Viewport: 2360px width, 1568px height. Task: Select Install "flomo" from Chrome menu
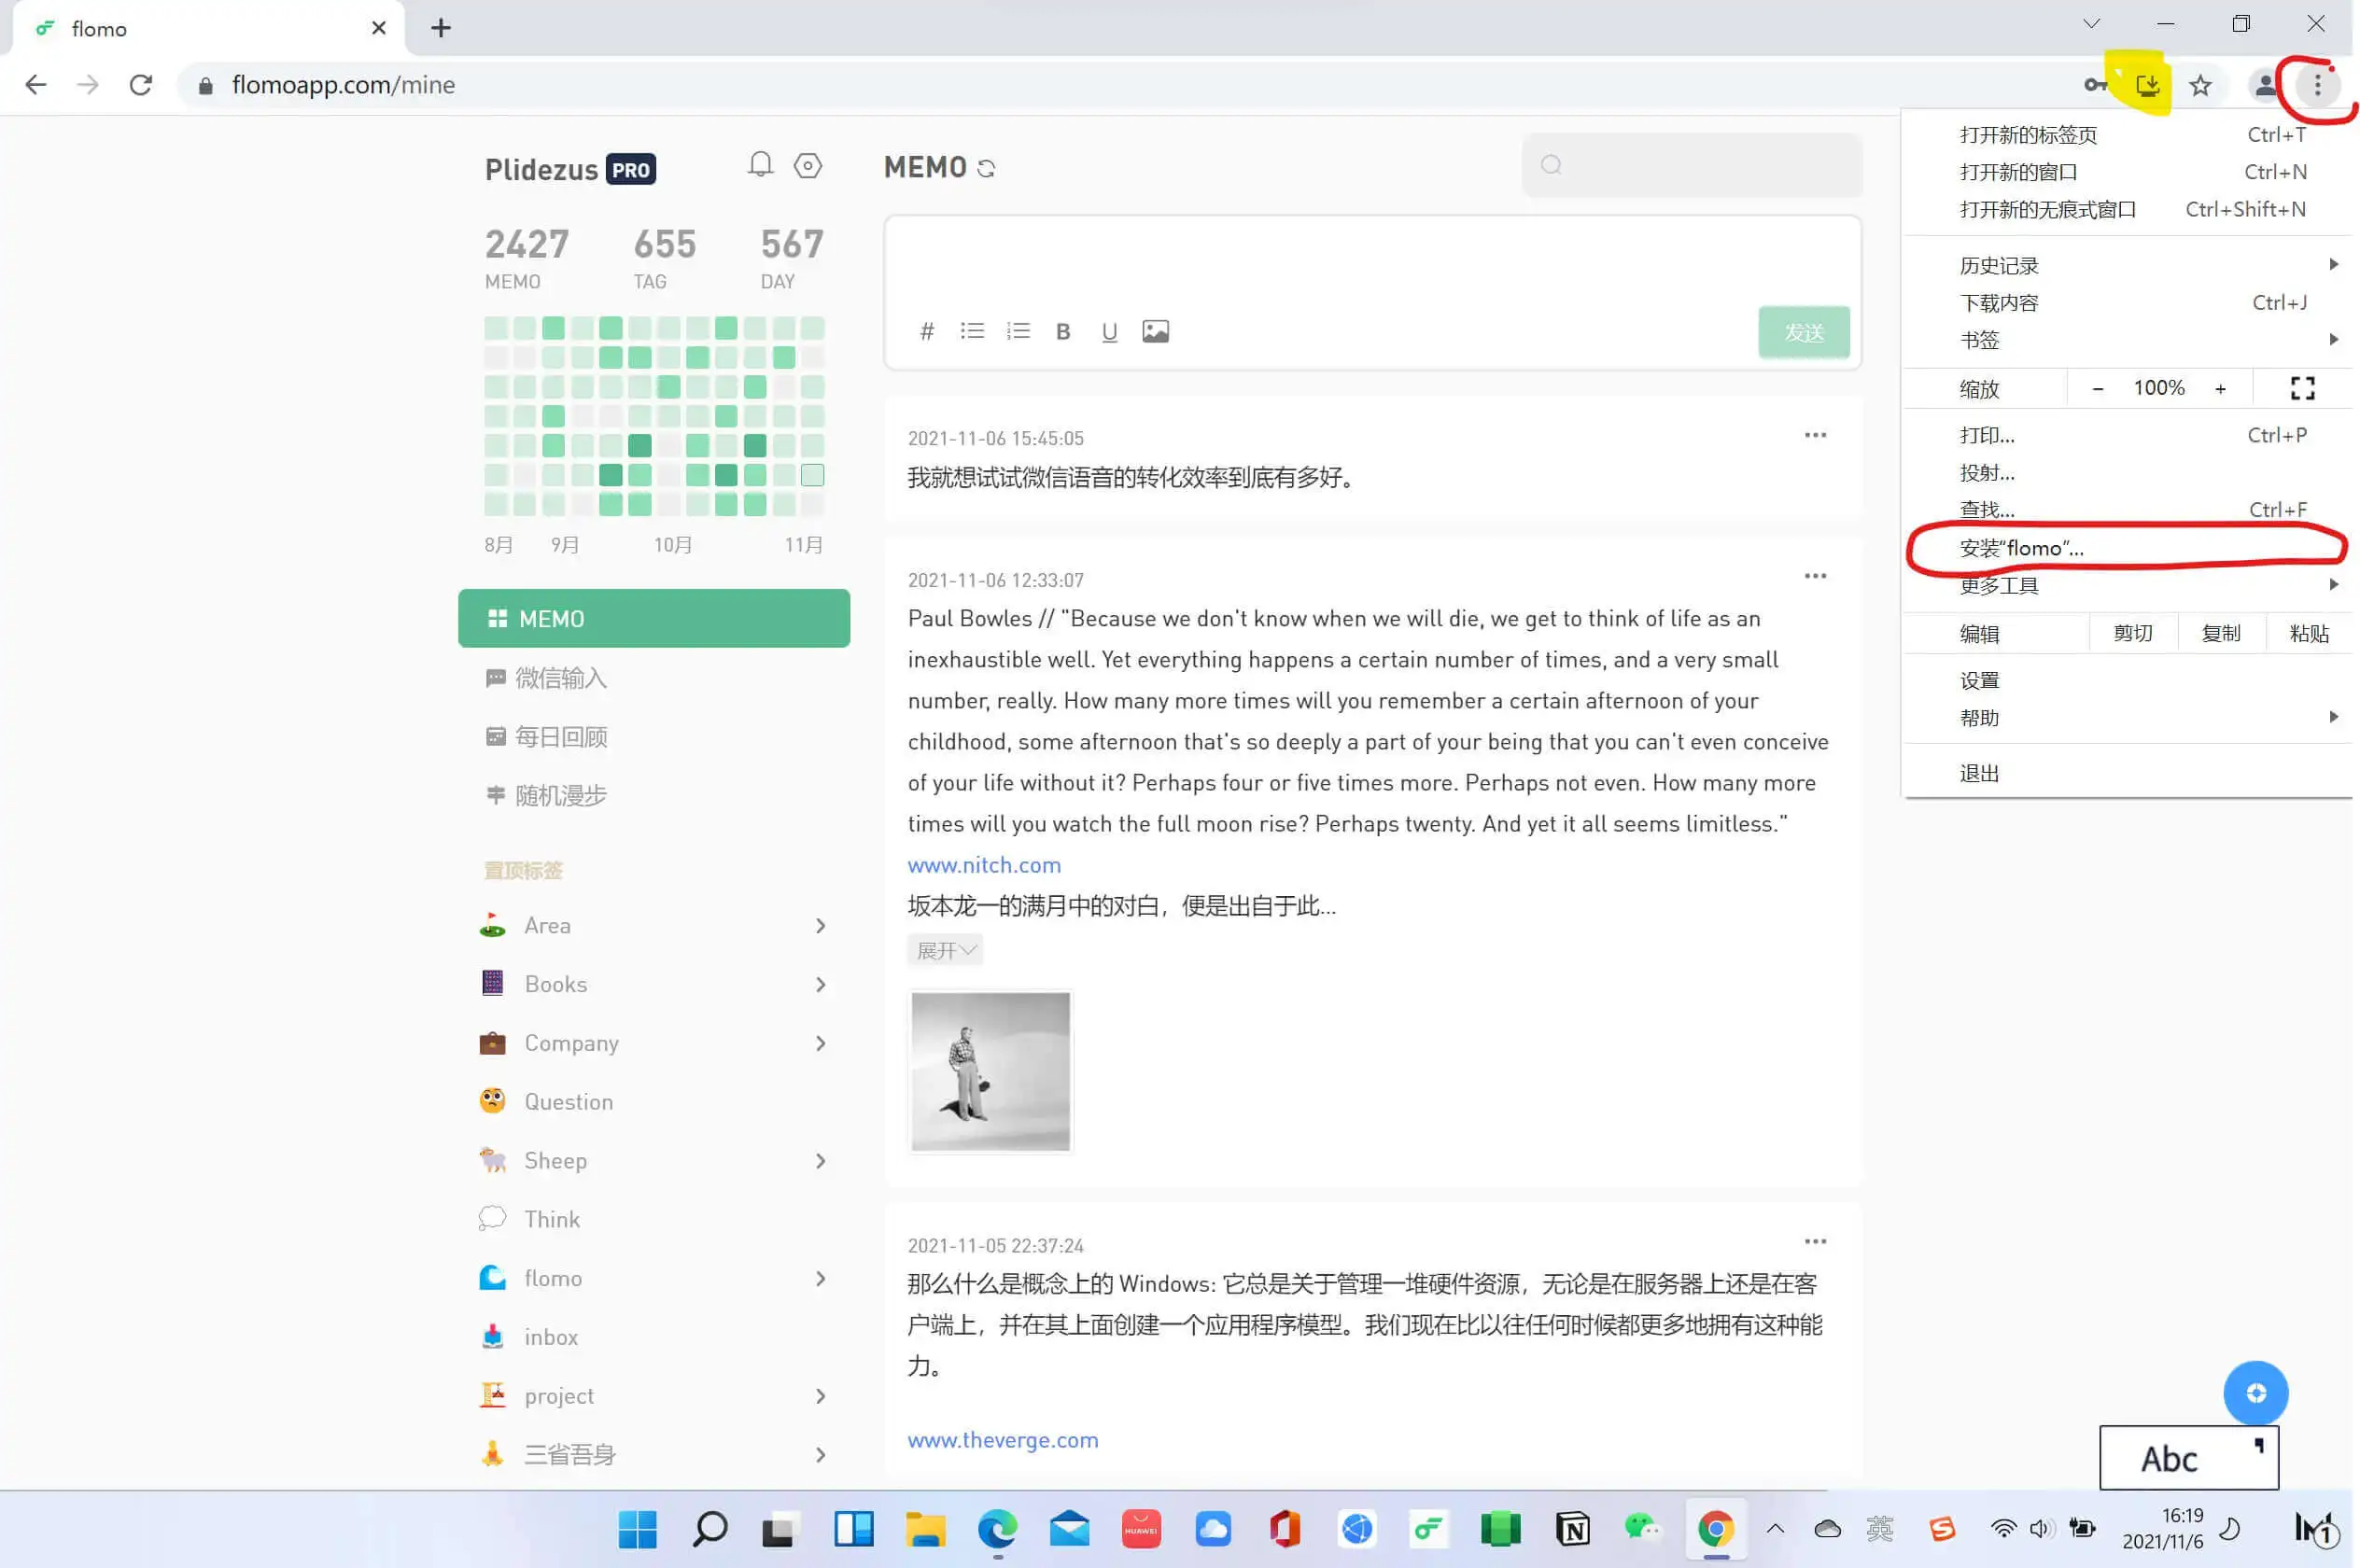(x=2022, y=548)
